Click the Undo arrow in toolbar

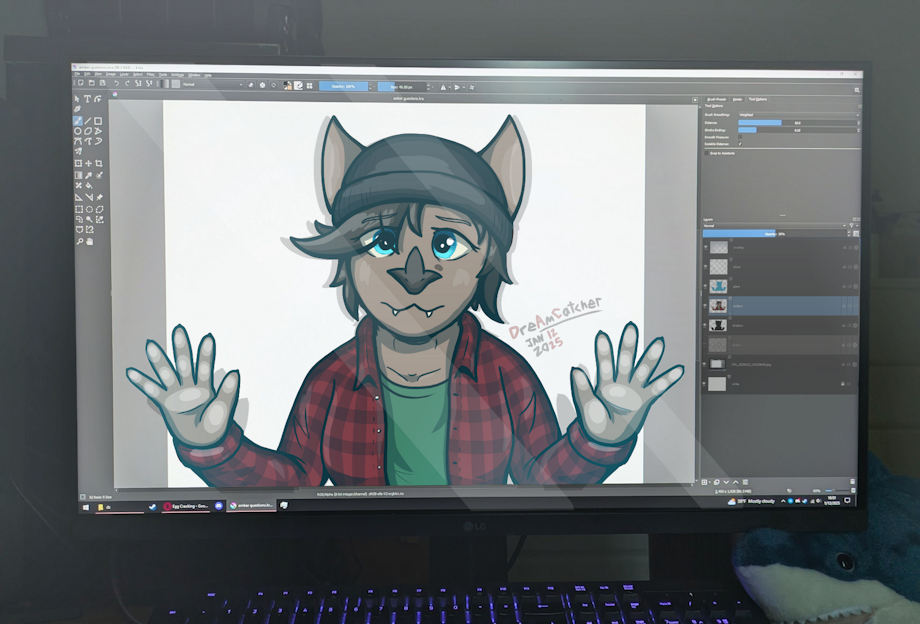click(x=117, y=83)
